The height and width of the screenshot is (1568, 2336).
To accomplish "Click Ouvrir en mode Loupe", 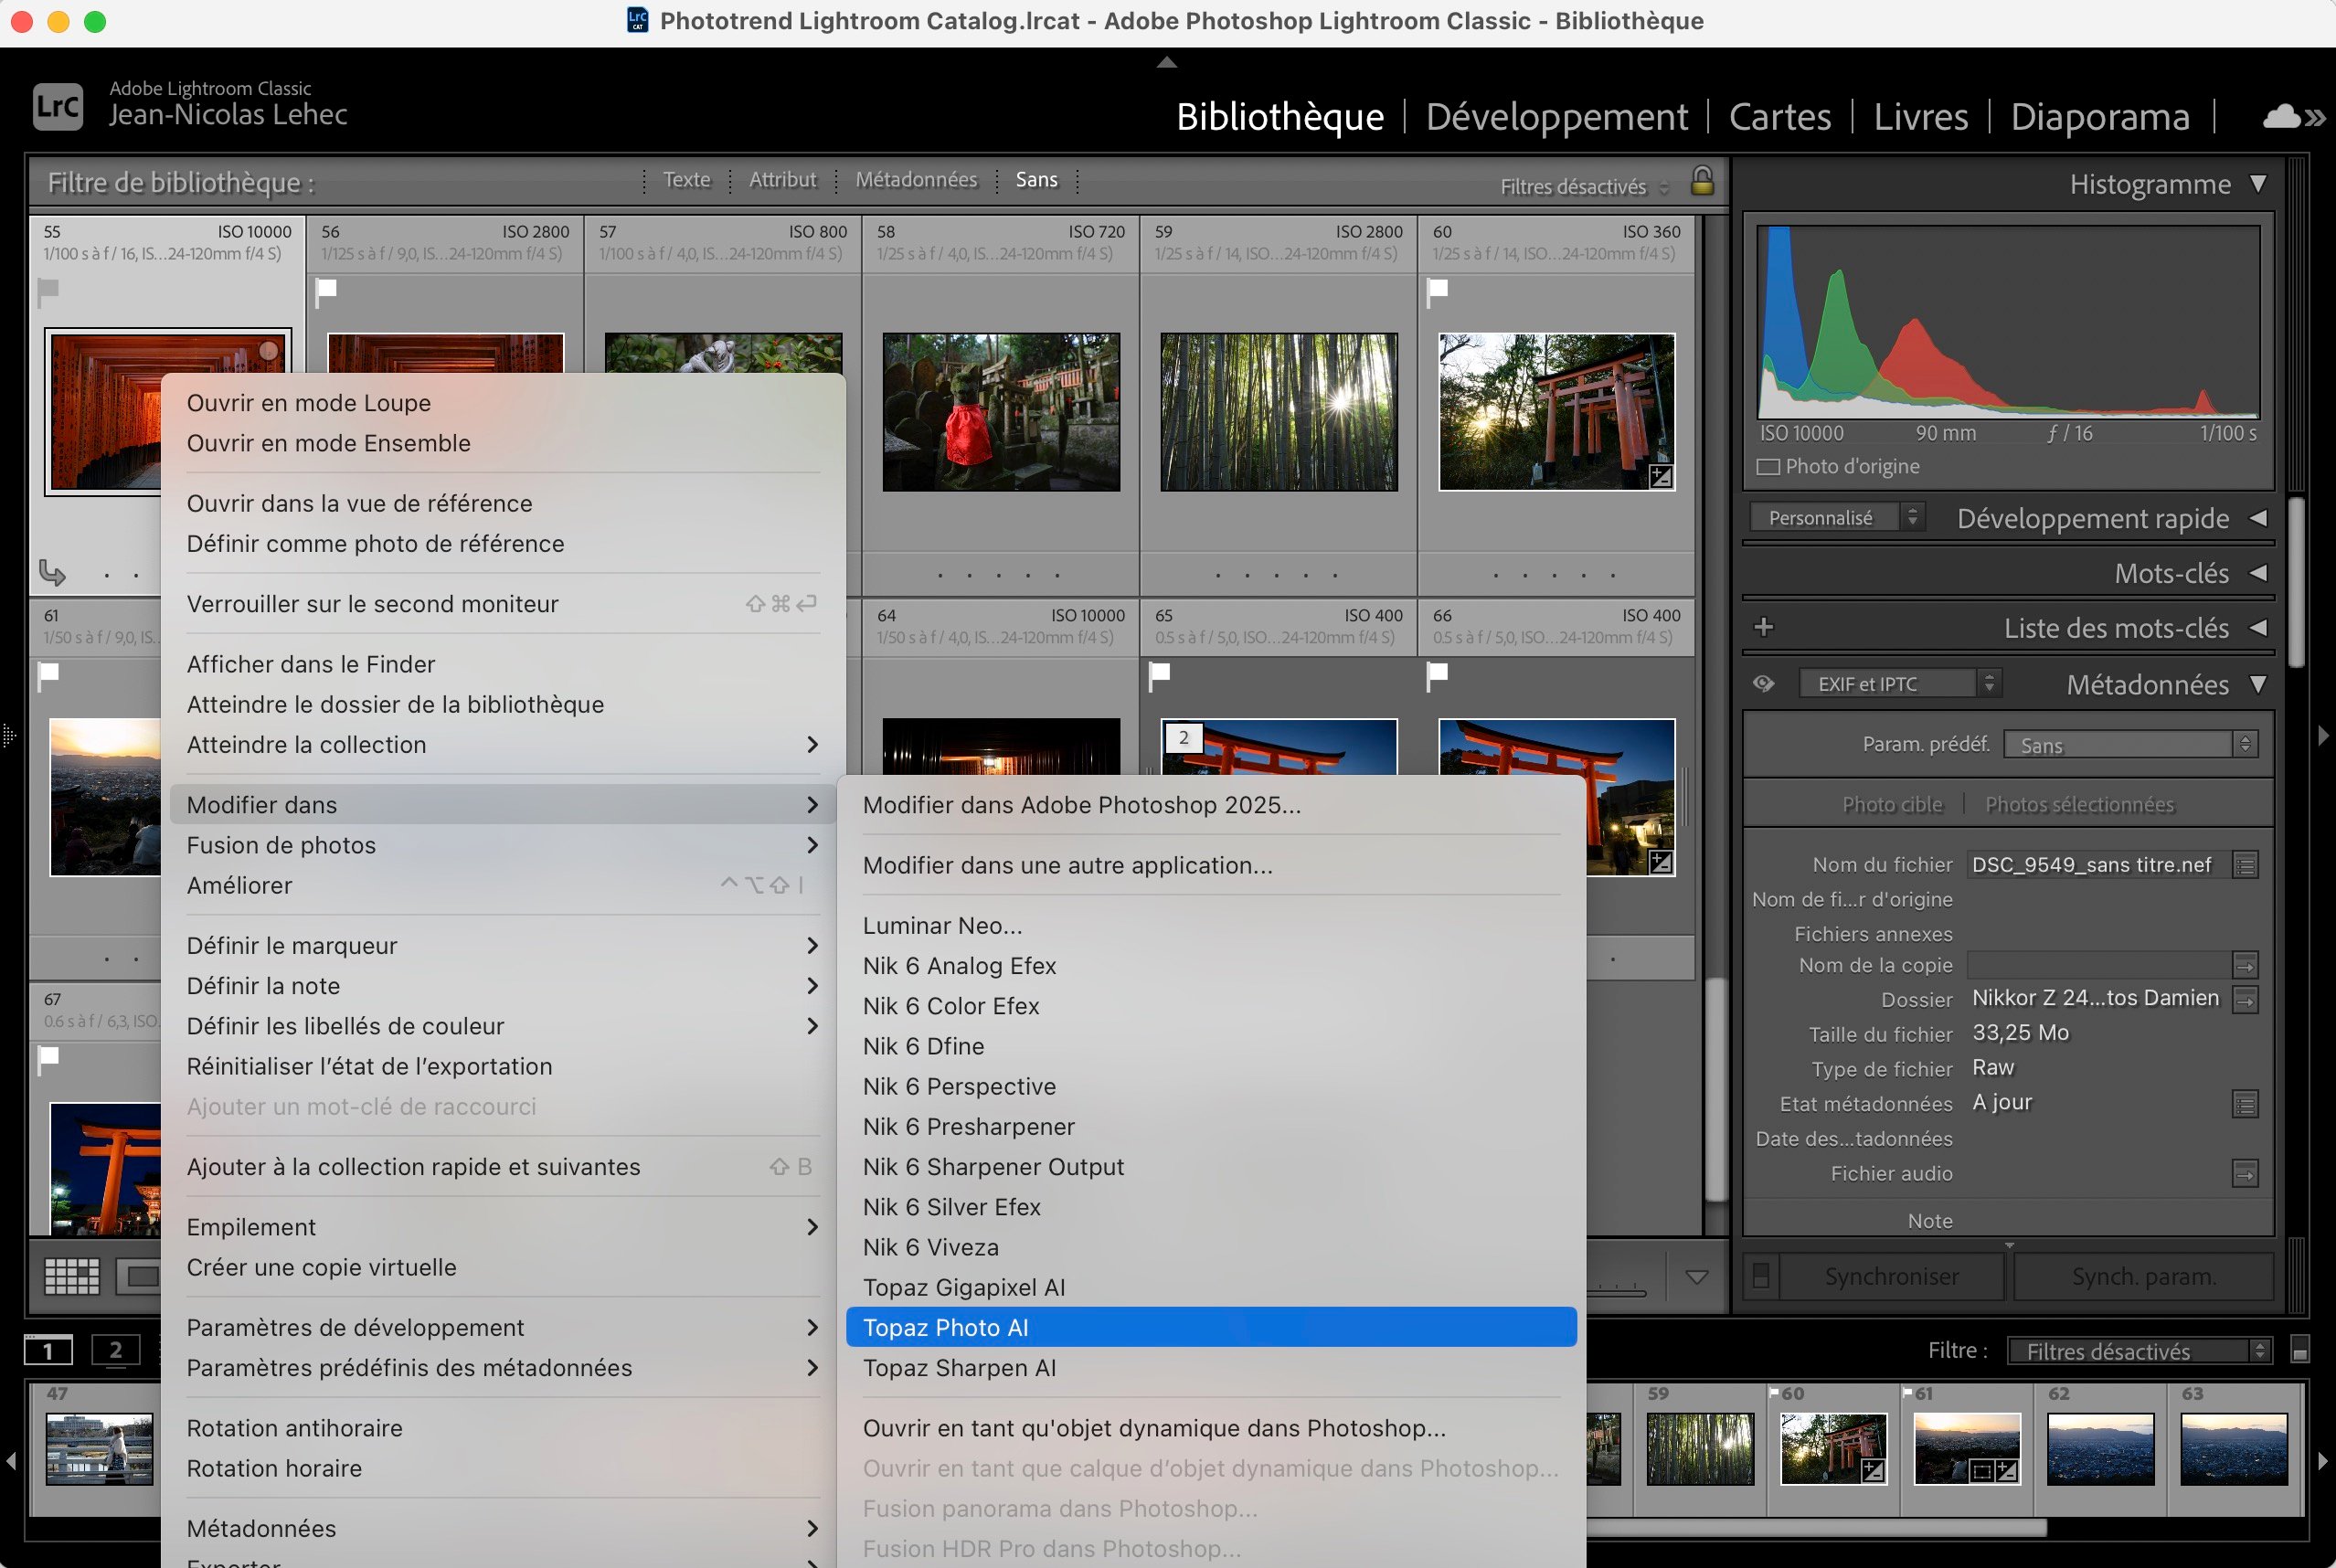I will coord(502,403).
